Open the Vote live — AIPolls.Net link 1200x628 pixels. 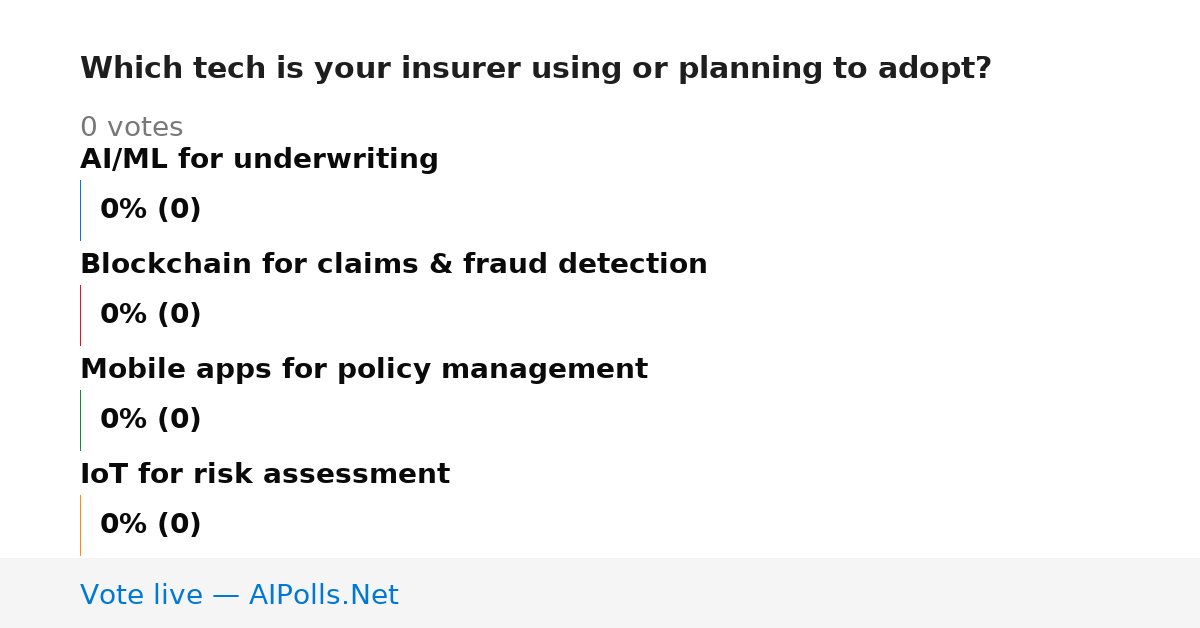(x=239, y=596)
